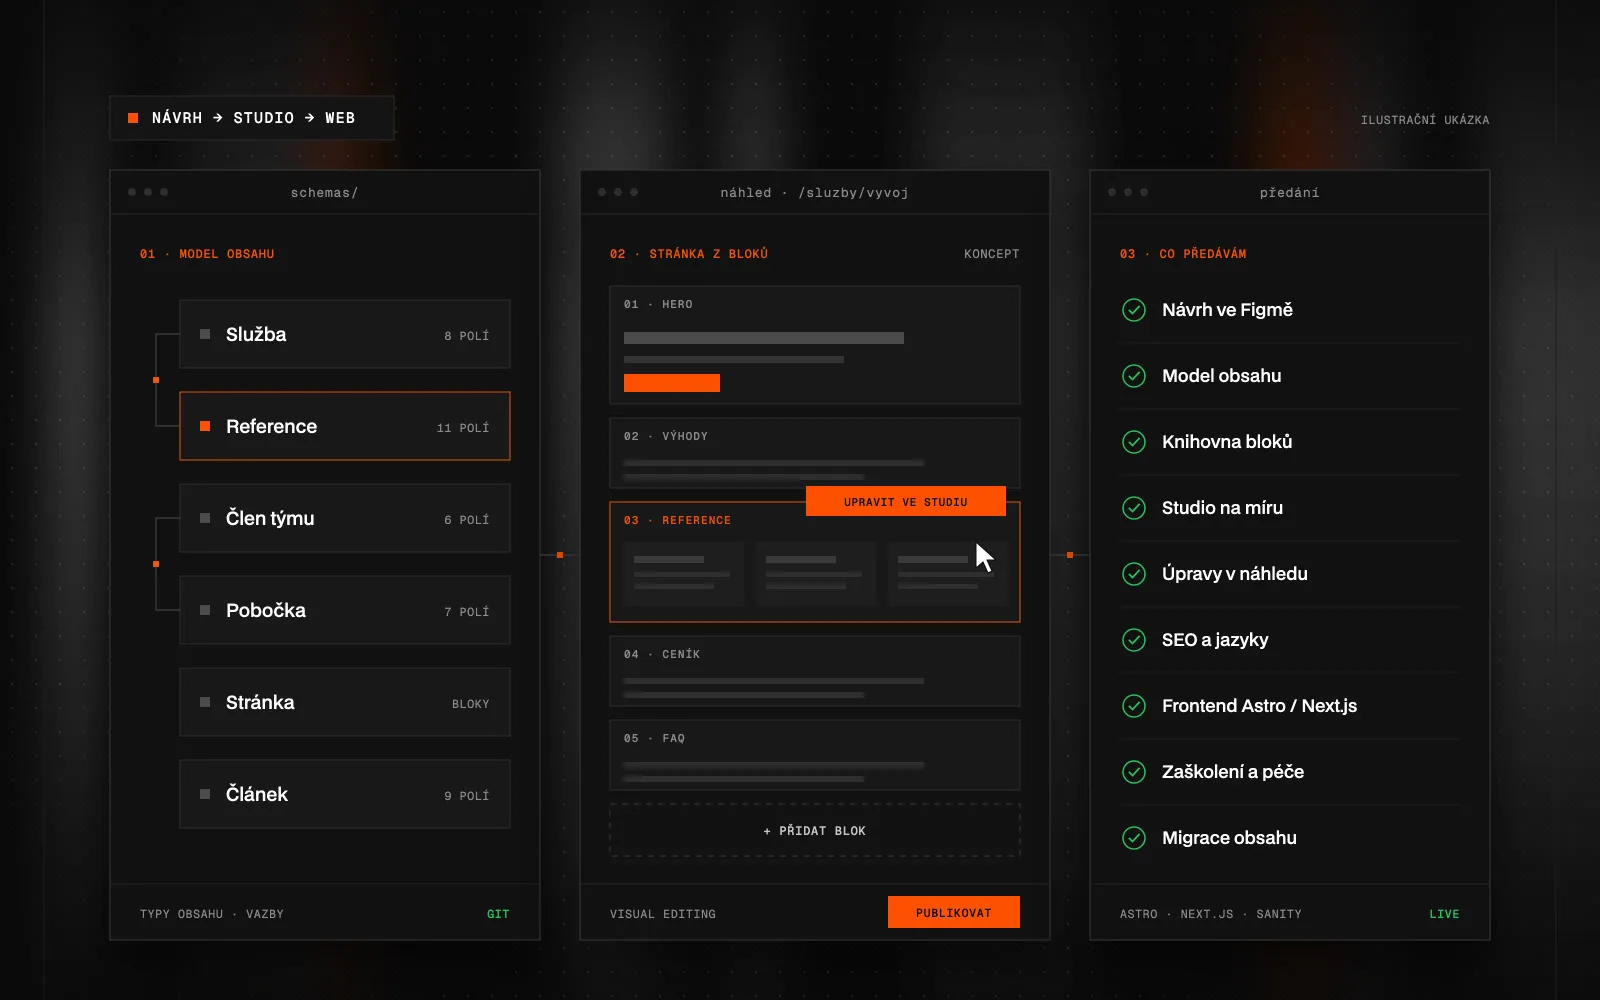The image size is (1600, 1000).
Task: Open the Člen týmu content type
Action: (x=345, y=518)
